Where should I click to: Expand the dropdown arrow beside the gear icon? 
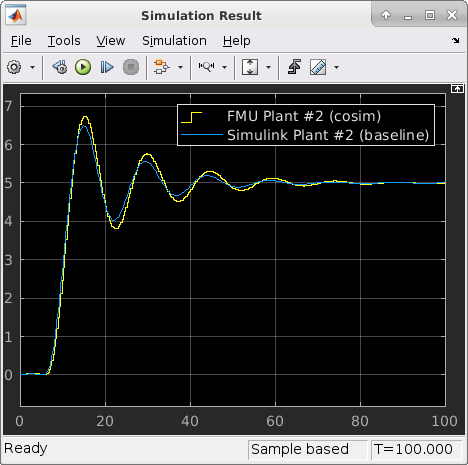click(x=32, y=68)
